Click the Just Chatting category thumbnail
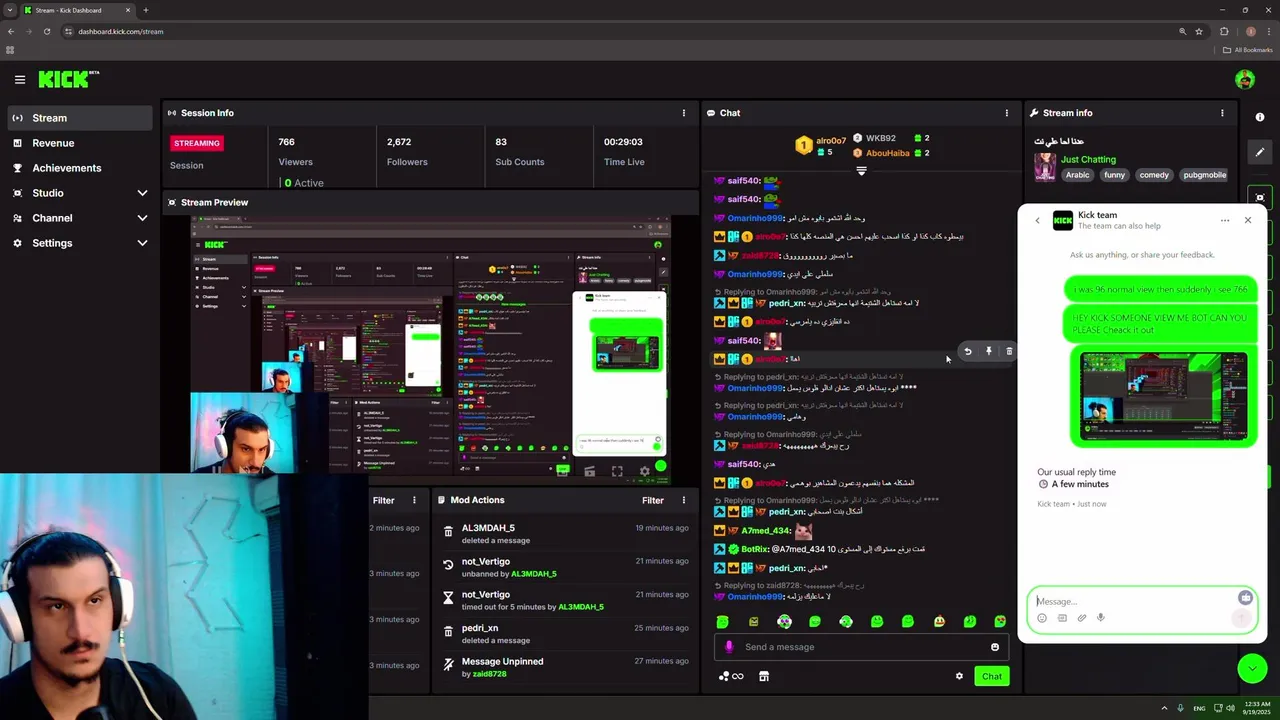Screen dimensions: 1280x720 point(1045,167)
